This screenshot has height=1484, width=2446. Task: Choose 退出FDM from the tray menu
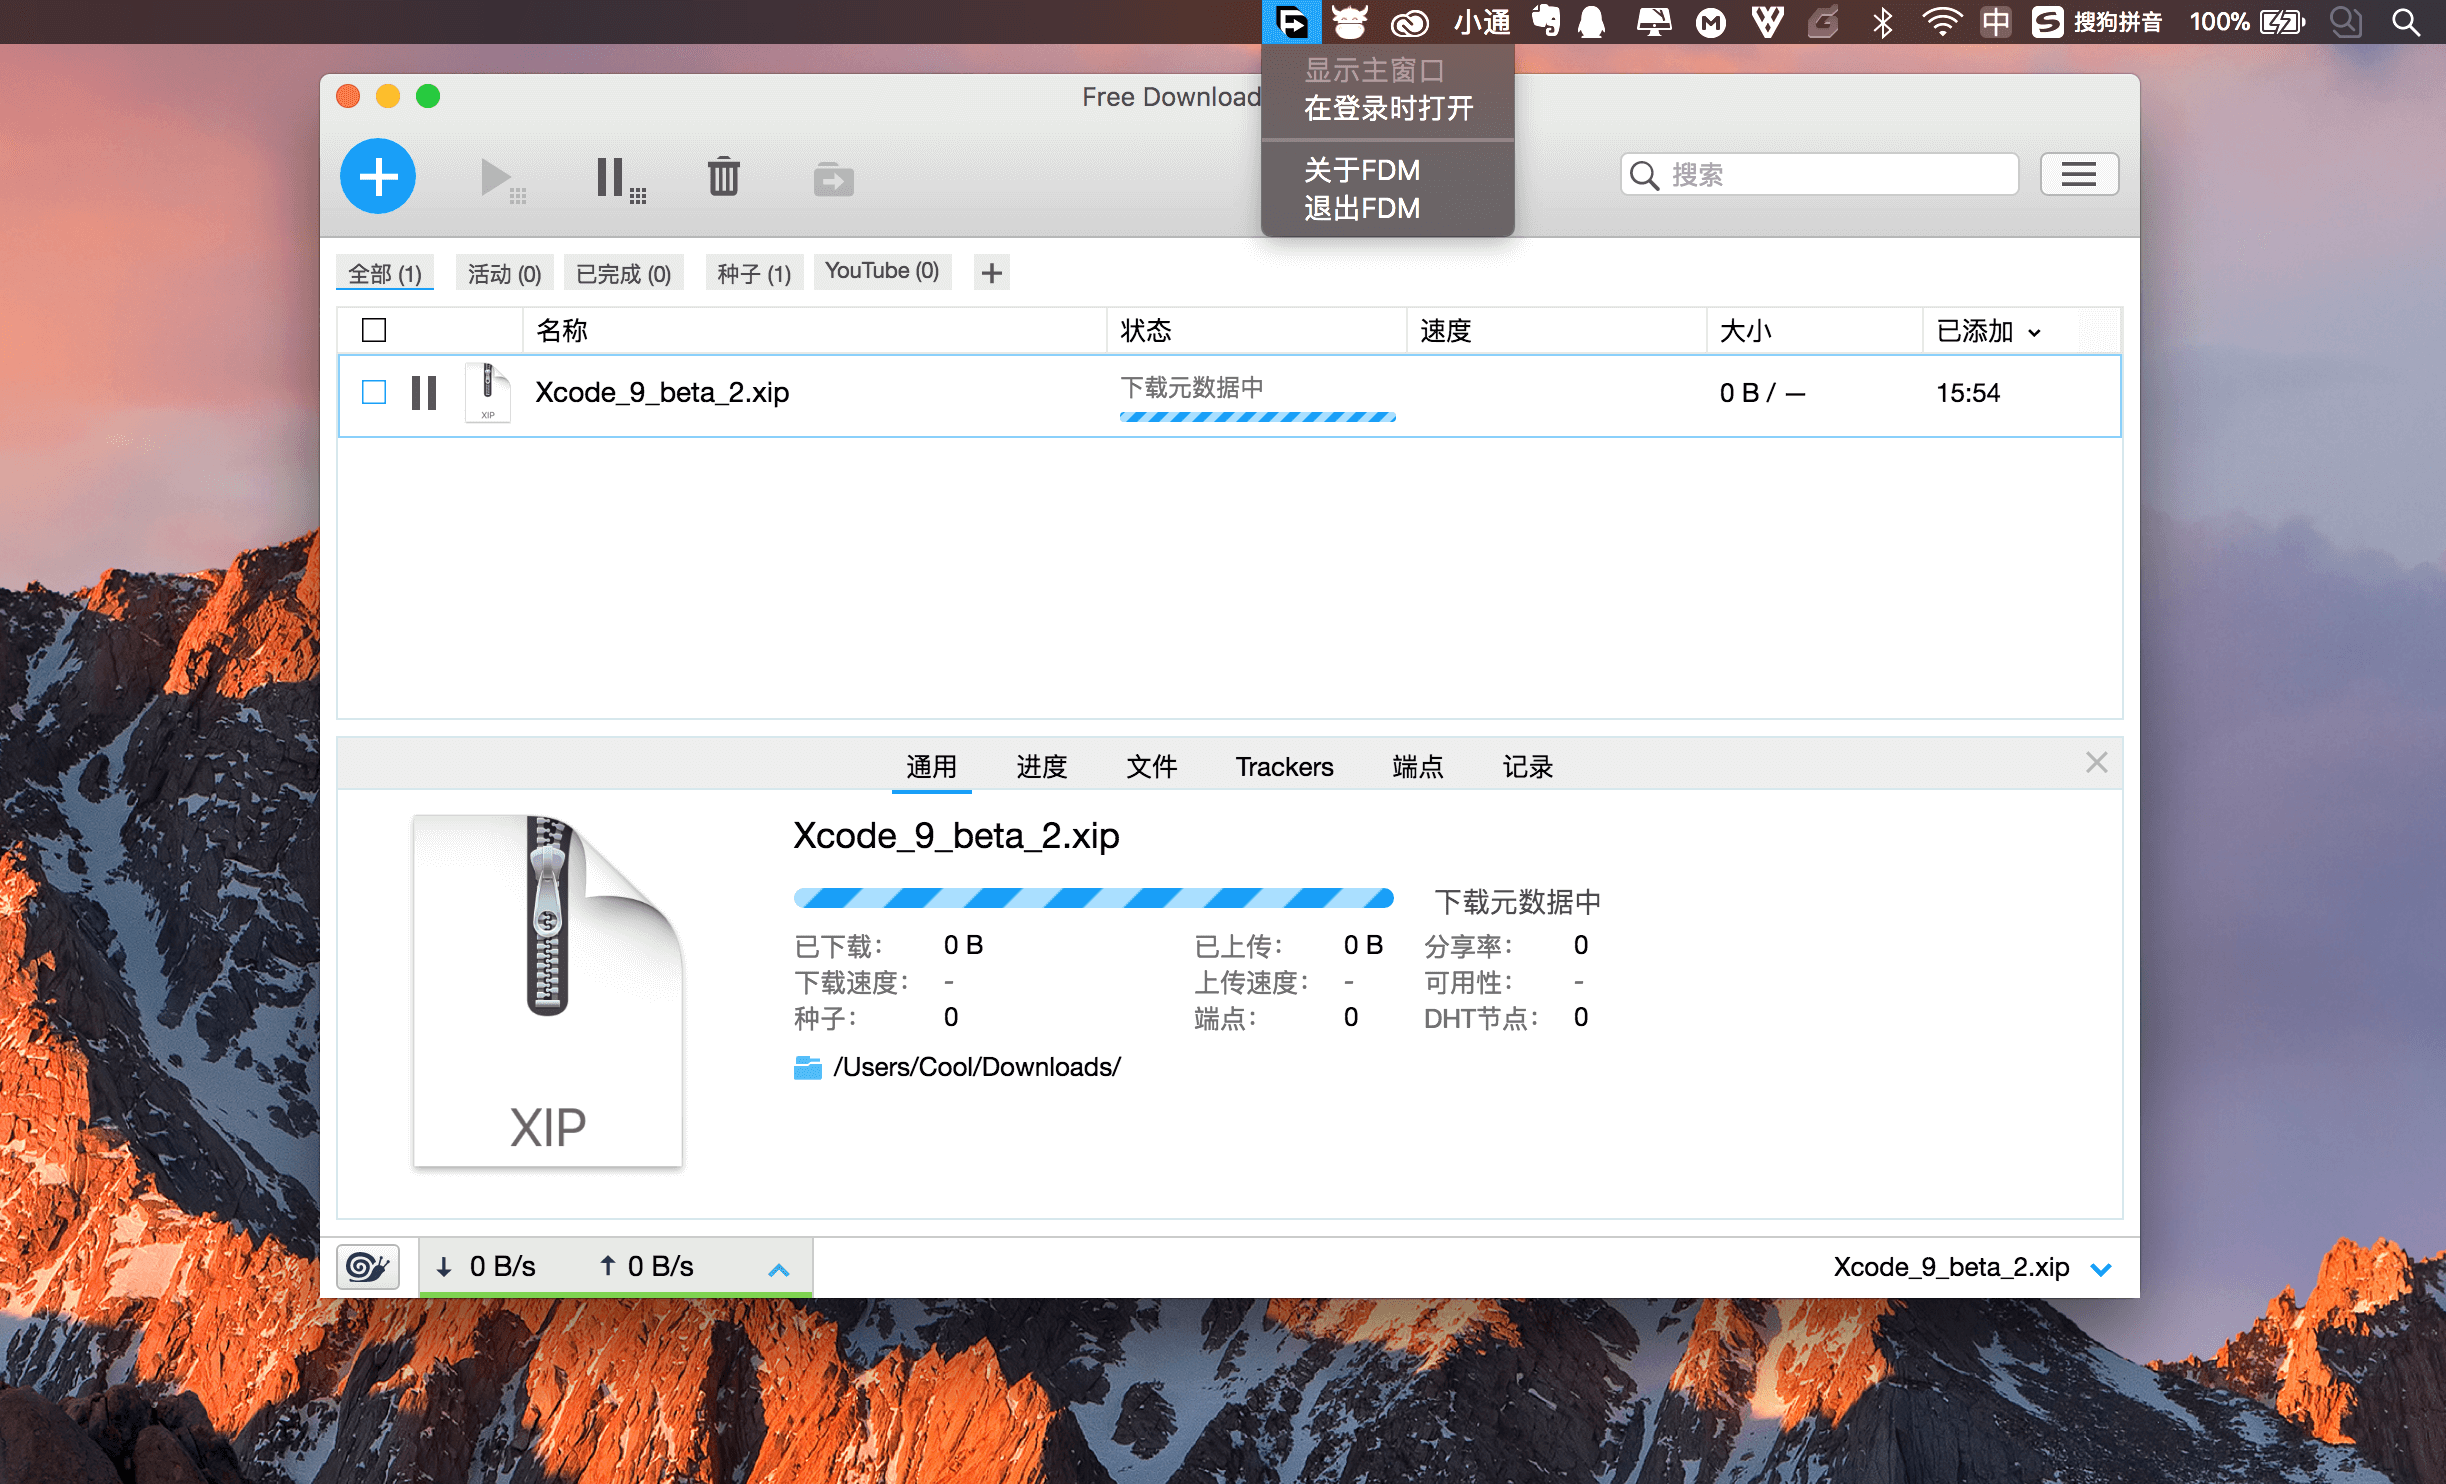click(x=1362, y=208)
